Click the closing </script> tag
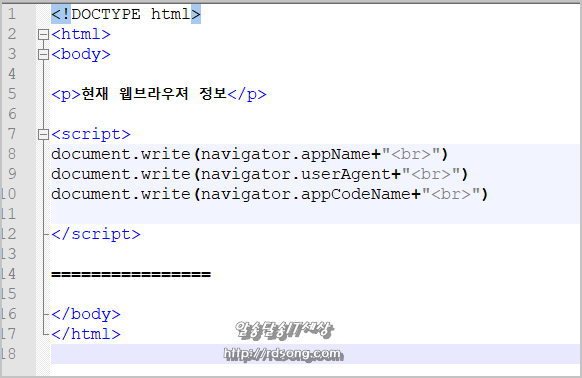 coord(96,234)
